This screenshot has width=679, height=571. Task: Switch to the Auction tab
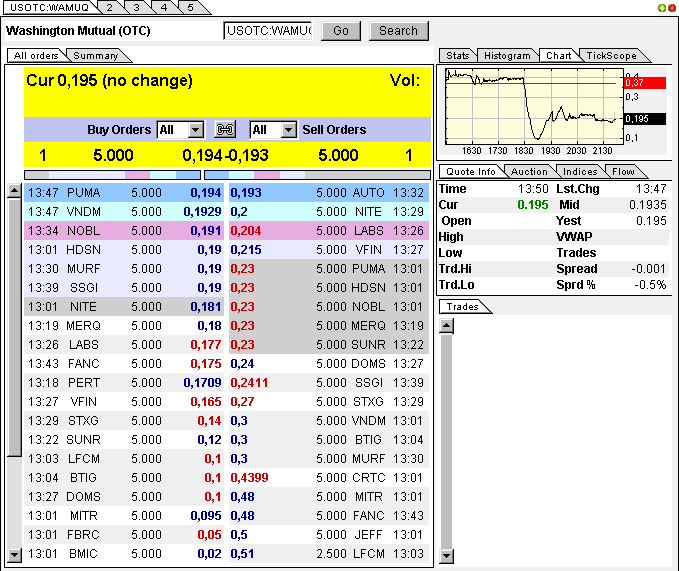click(529, 171)
